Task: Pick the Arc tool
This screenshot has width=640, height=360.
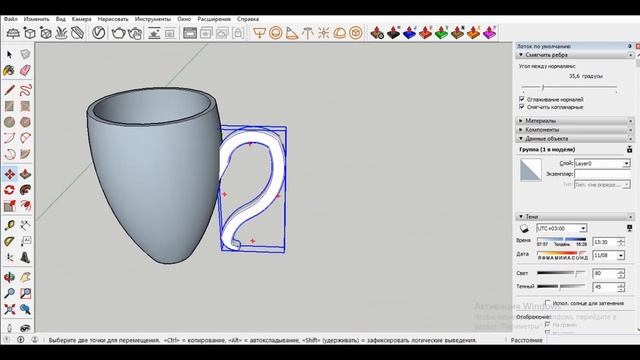Action: coord(9,138)
